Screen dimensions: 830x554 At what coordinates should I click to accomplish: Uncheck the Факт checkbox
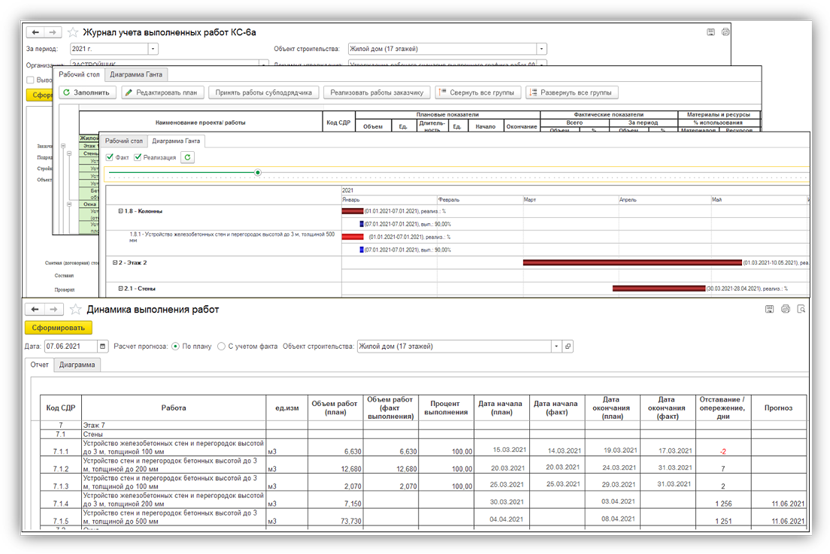(x=110, y=157)
